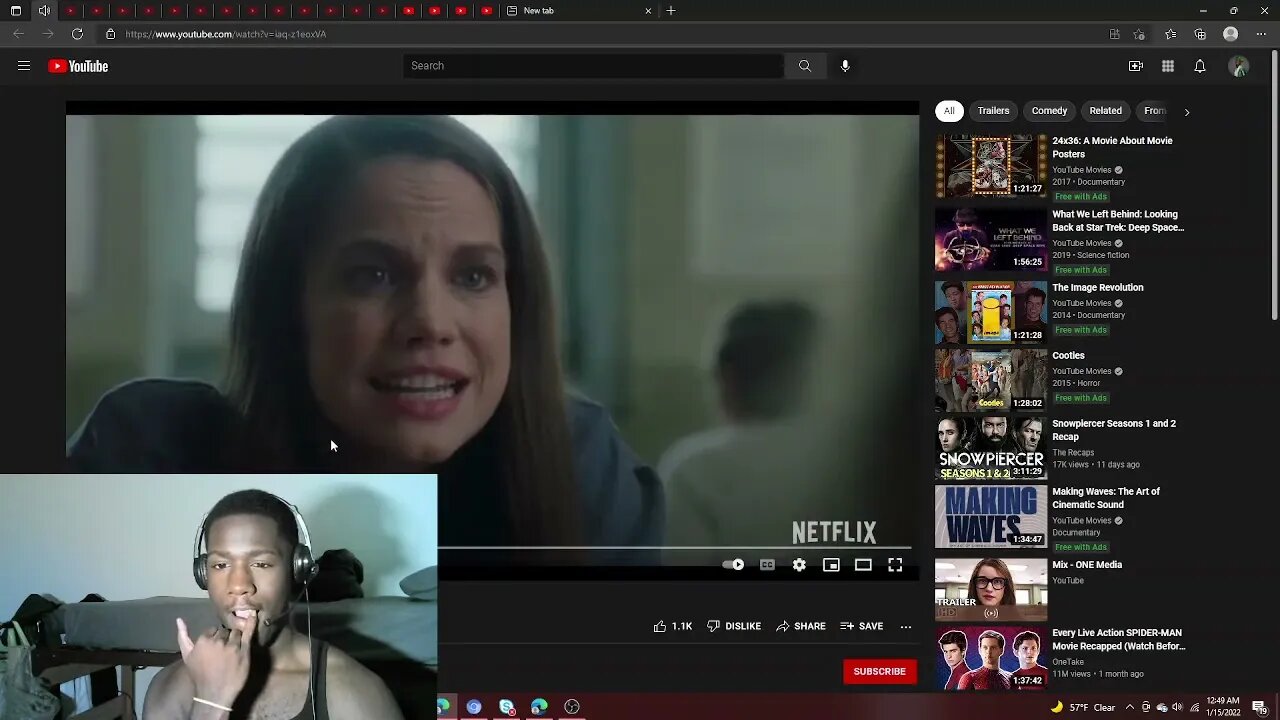Open the notification center in the system tray
Screen dimensions: 1280x720
coord(1260,707)
